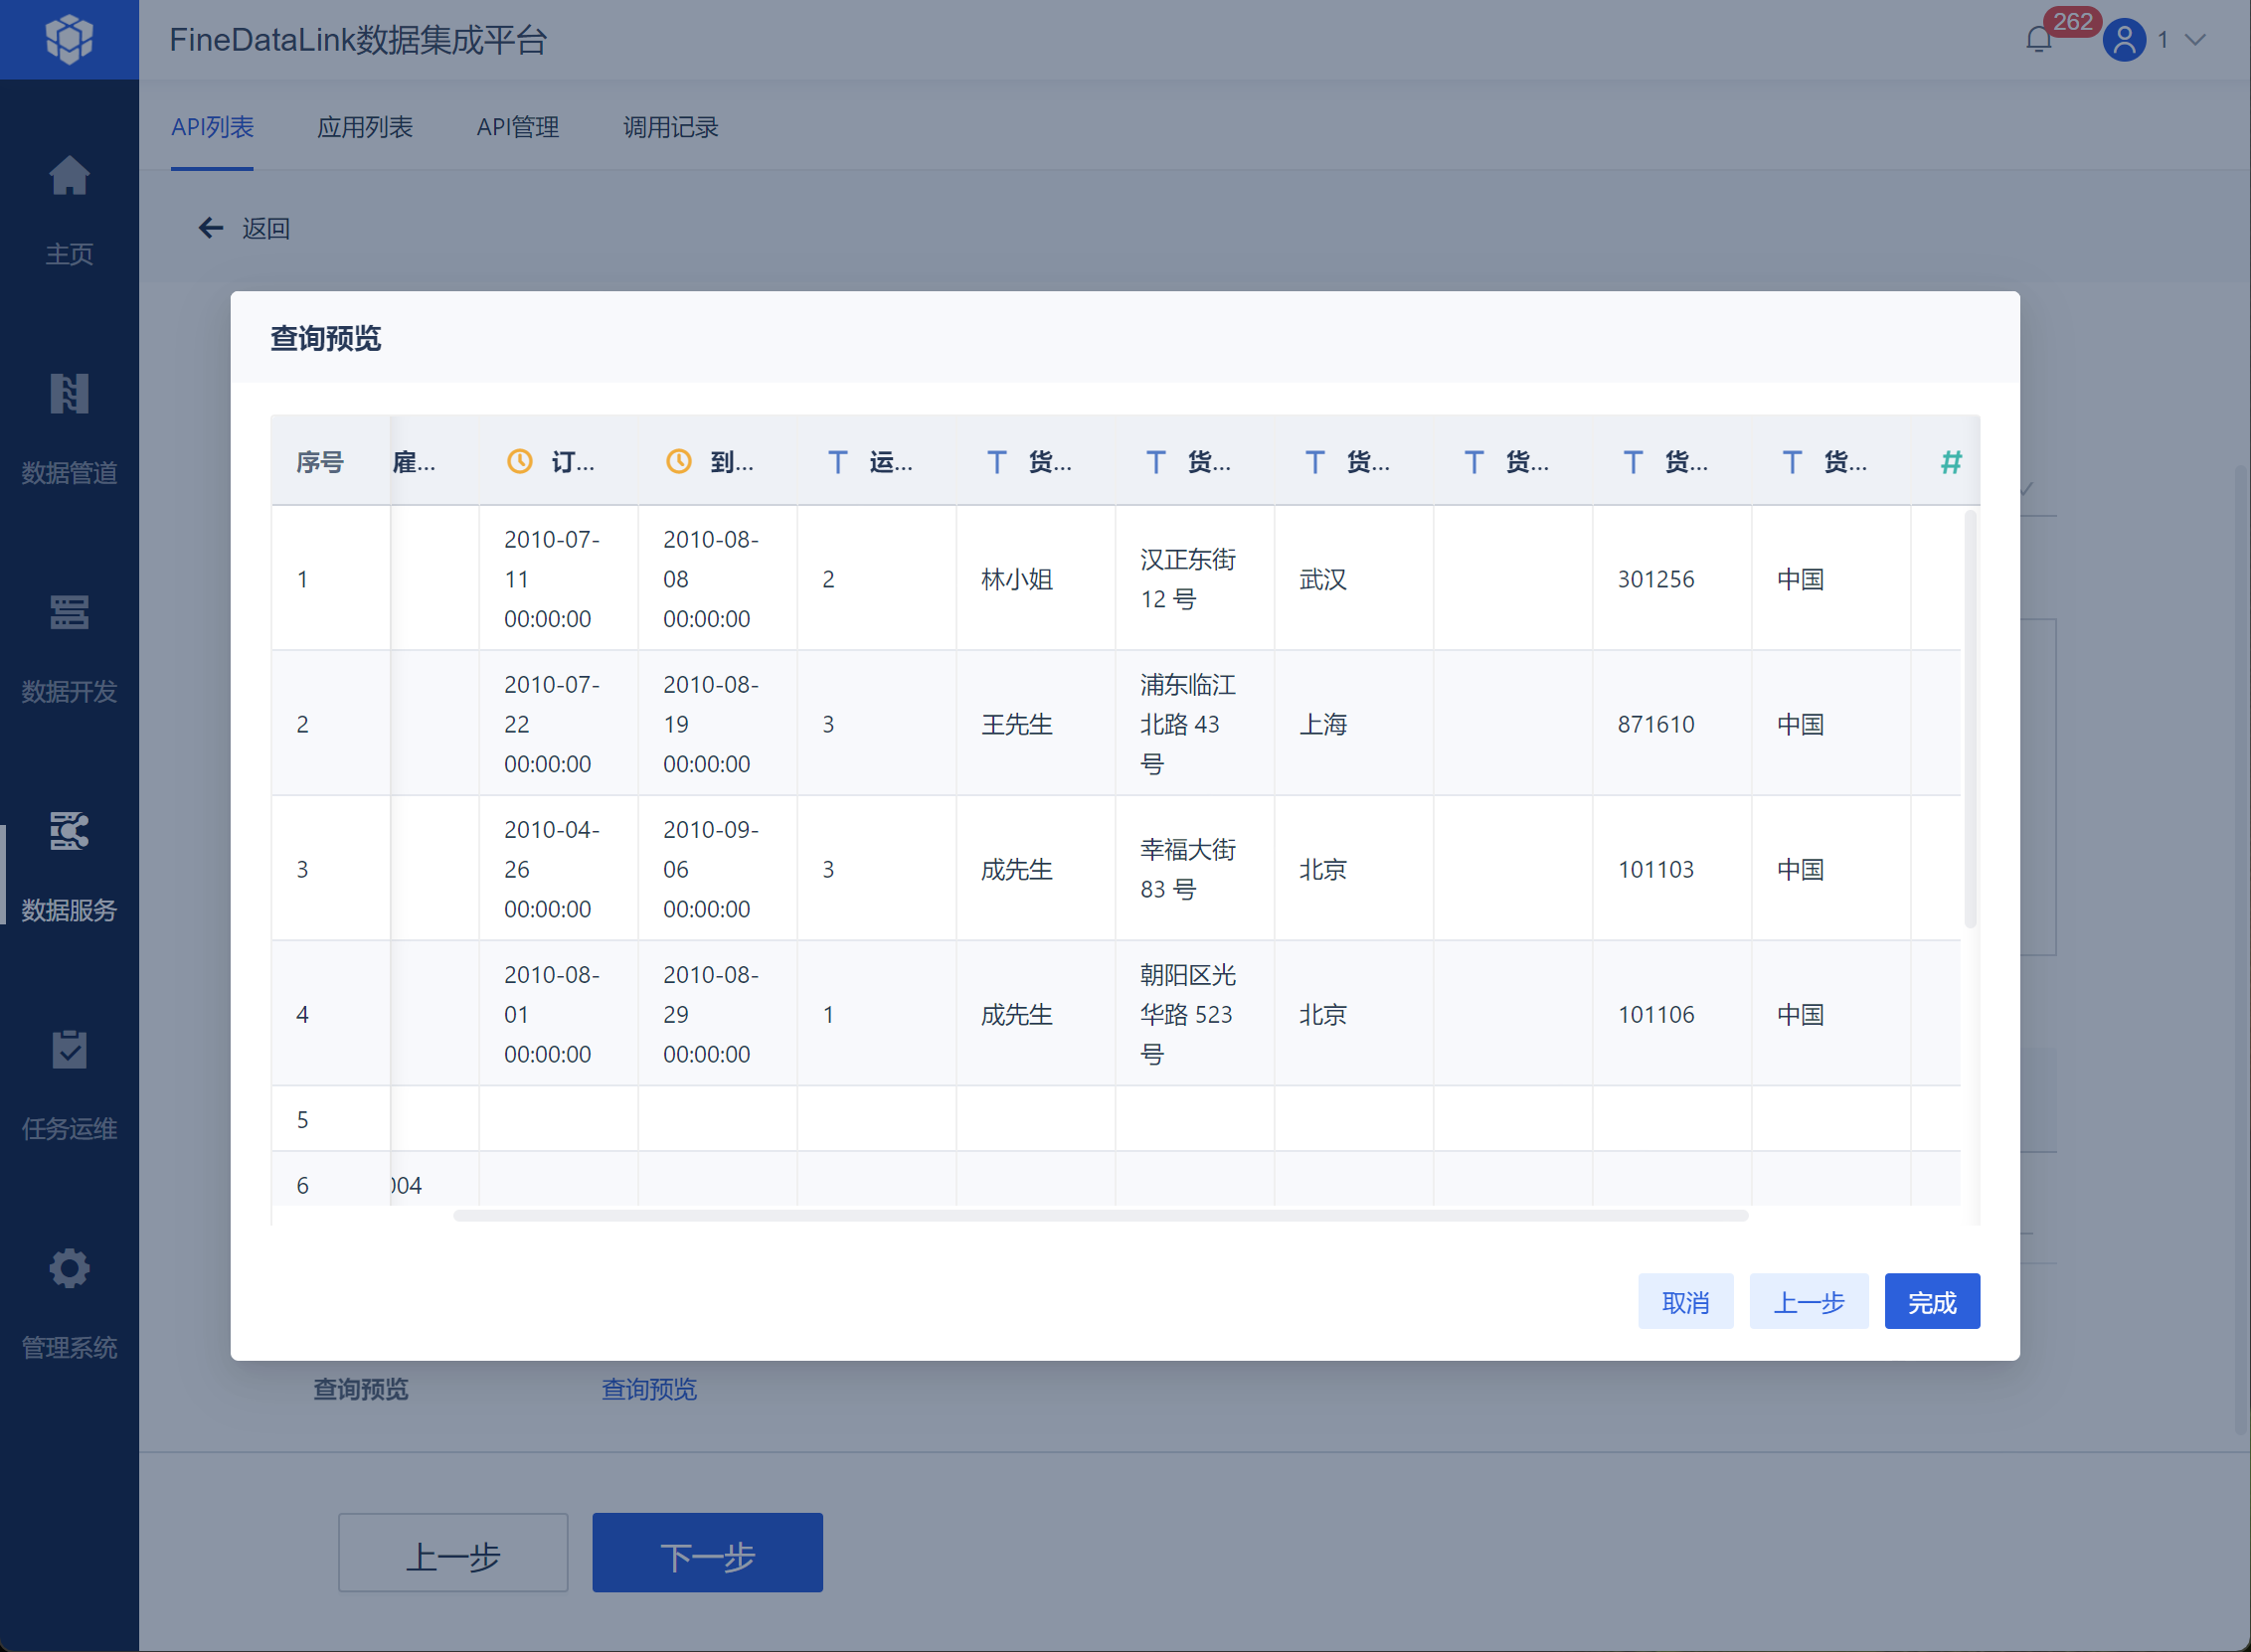Click 完成 button in dialog
The width and height of the screenshot is (2251, 1652).
(x=1931, y=1301)
